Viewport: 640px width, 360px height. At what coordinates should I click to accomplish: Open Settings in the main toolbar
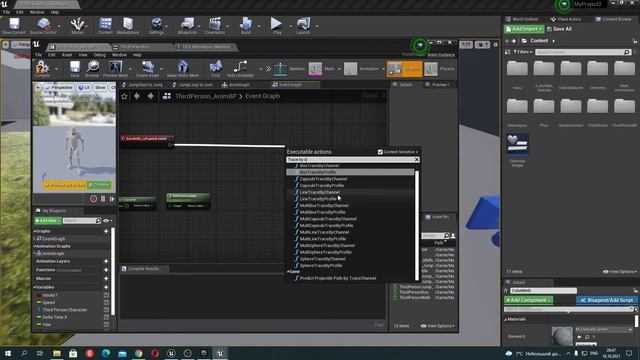[156, 26]
